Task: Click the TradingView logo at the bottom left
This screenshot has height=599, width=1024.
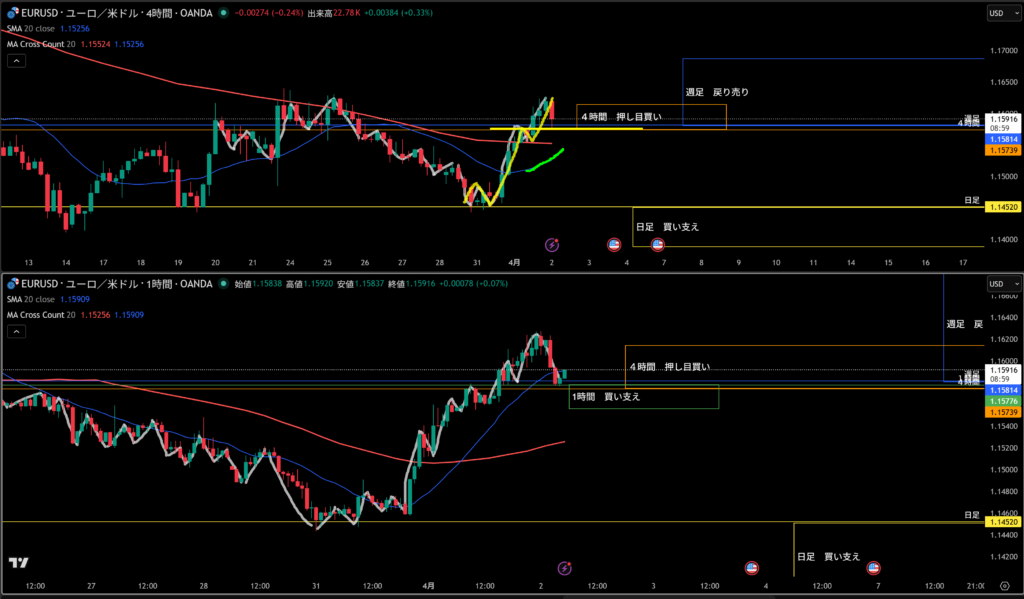Action: point(17,563)
